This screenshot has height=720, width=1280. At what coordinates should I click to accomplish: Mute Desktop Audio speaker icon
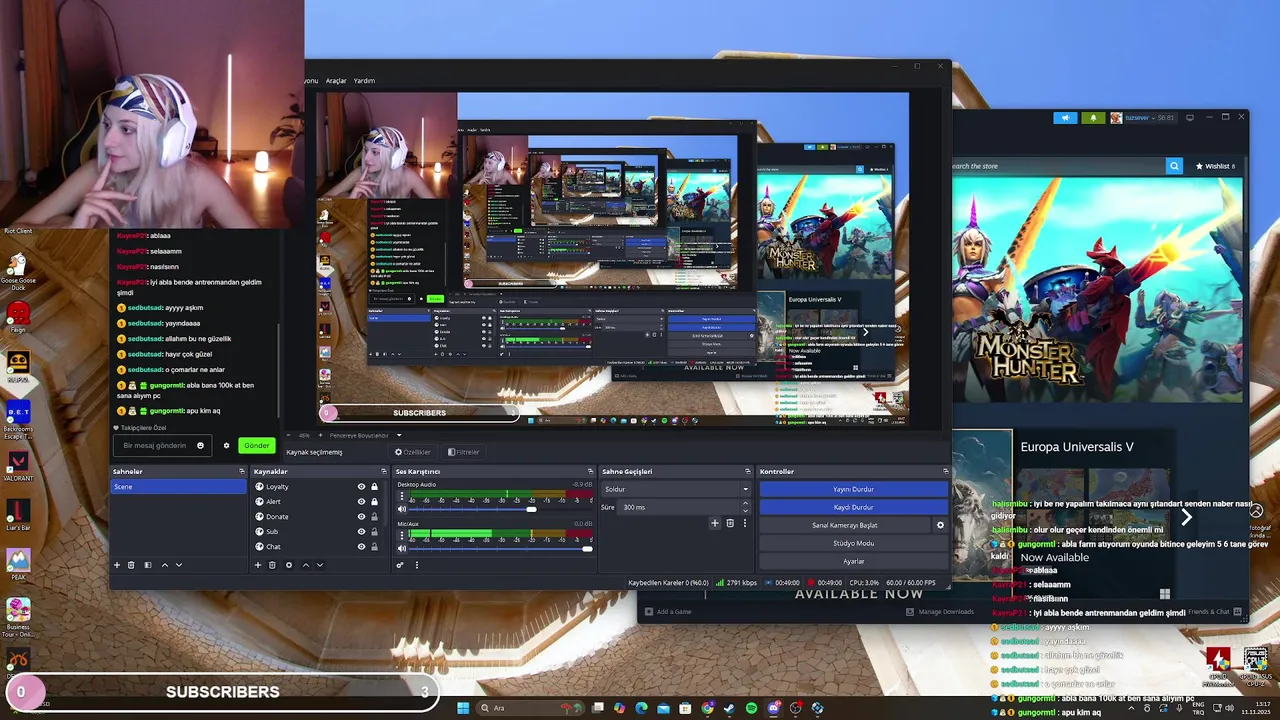pos(402,509)
